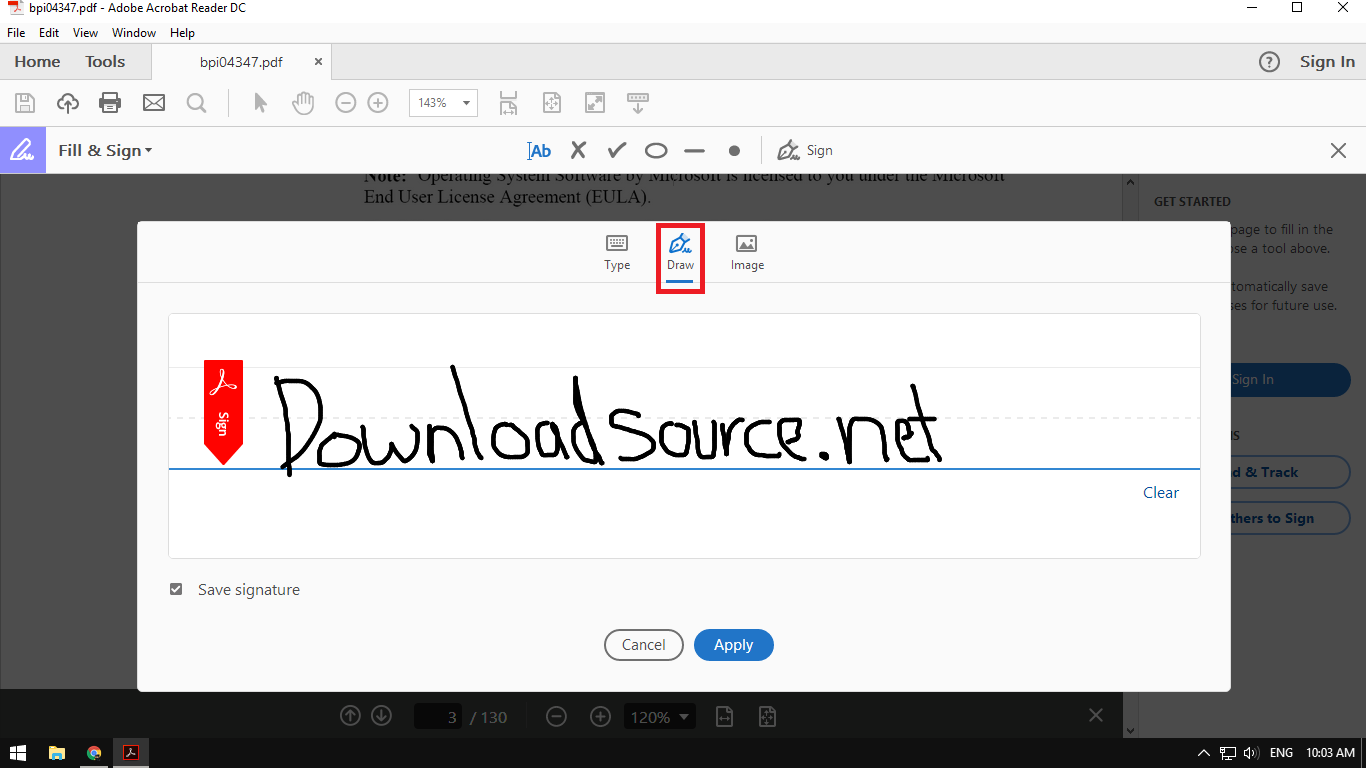Click the fit width scrolling icon
This screenshot has width=1366, height=768.
[508, 102]
